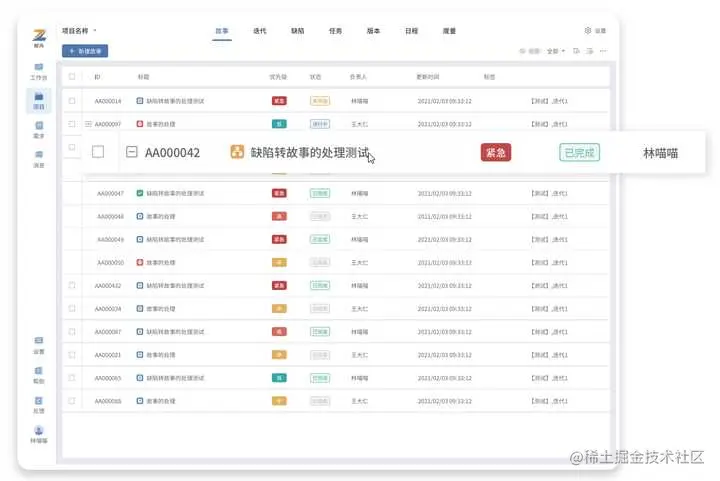Switch to the 迭代 tab
Screen dimensions: 720x481
[260, 31]
